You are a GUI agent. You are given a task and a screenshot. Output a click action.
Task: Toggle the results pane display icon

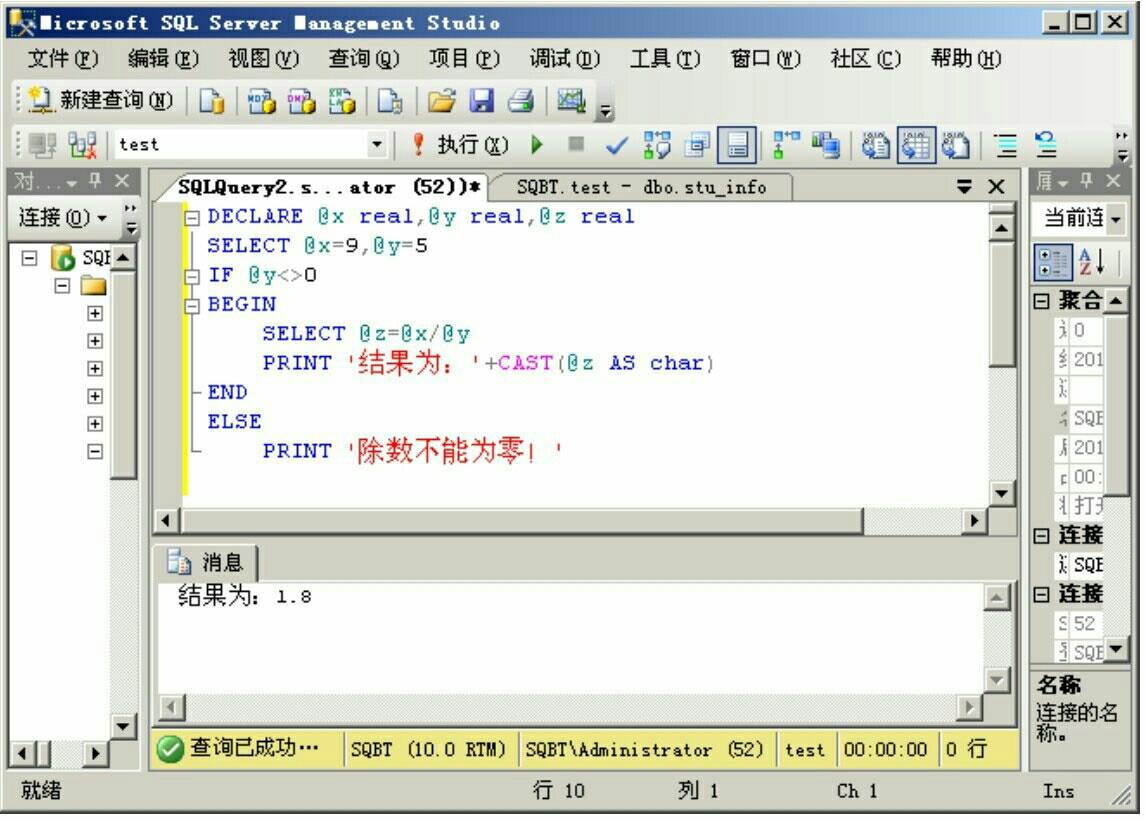tap(736, 143)
